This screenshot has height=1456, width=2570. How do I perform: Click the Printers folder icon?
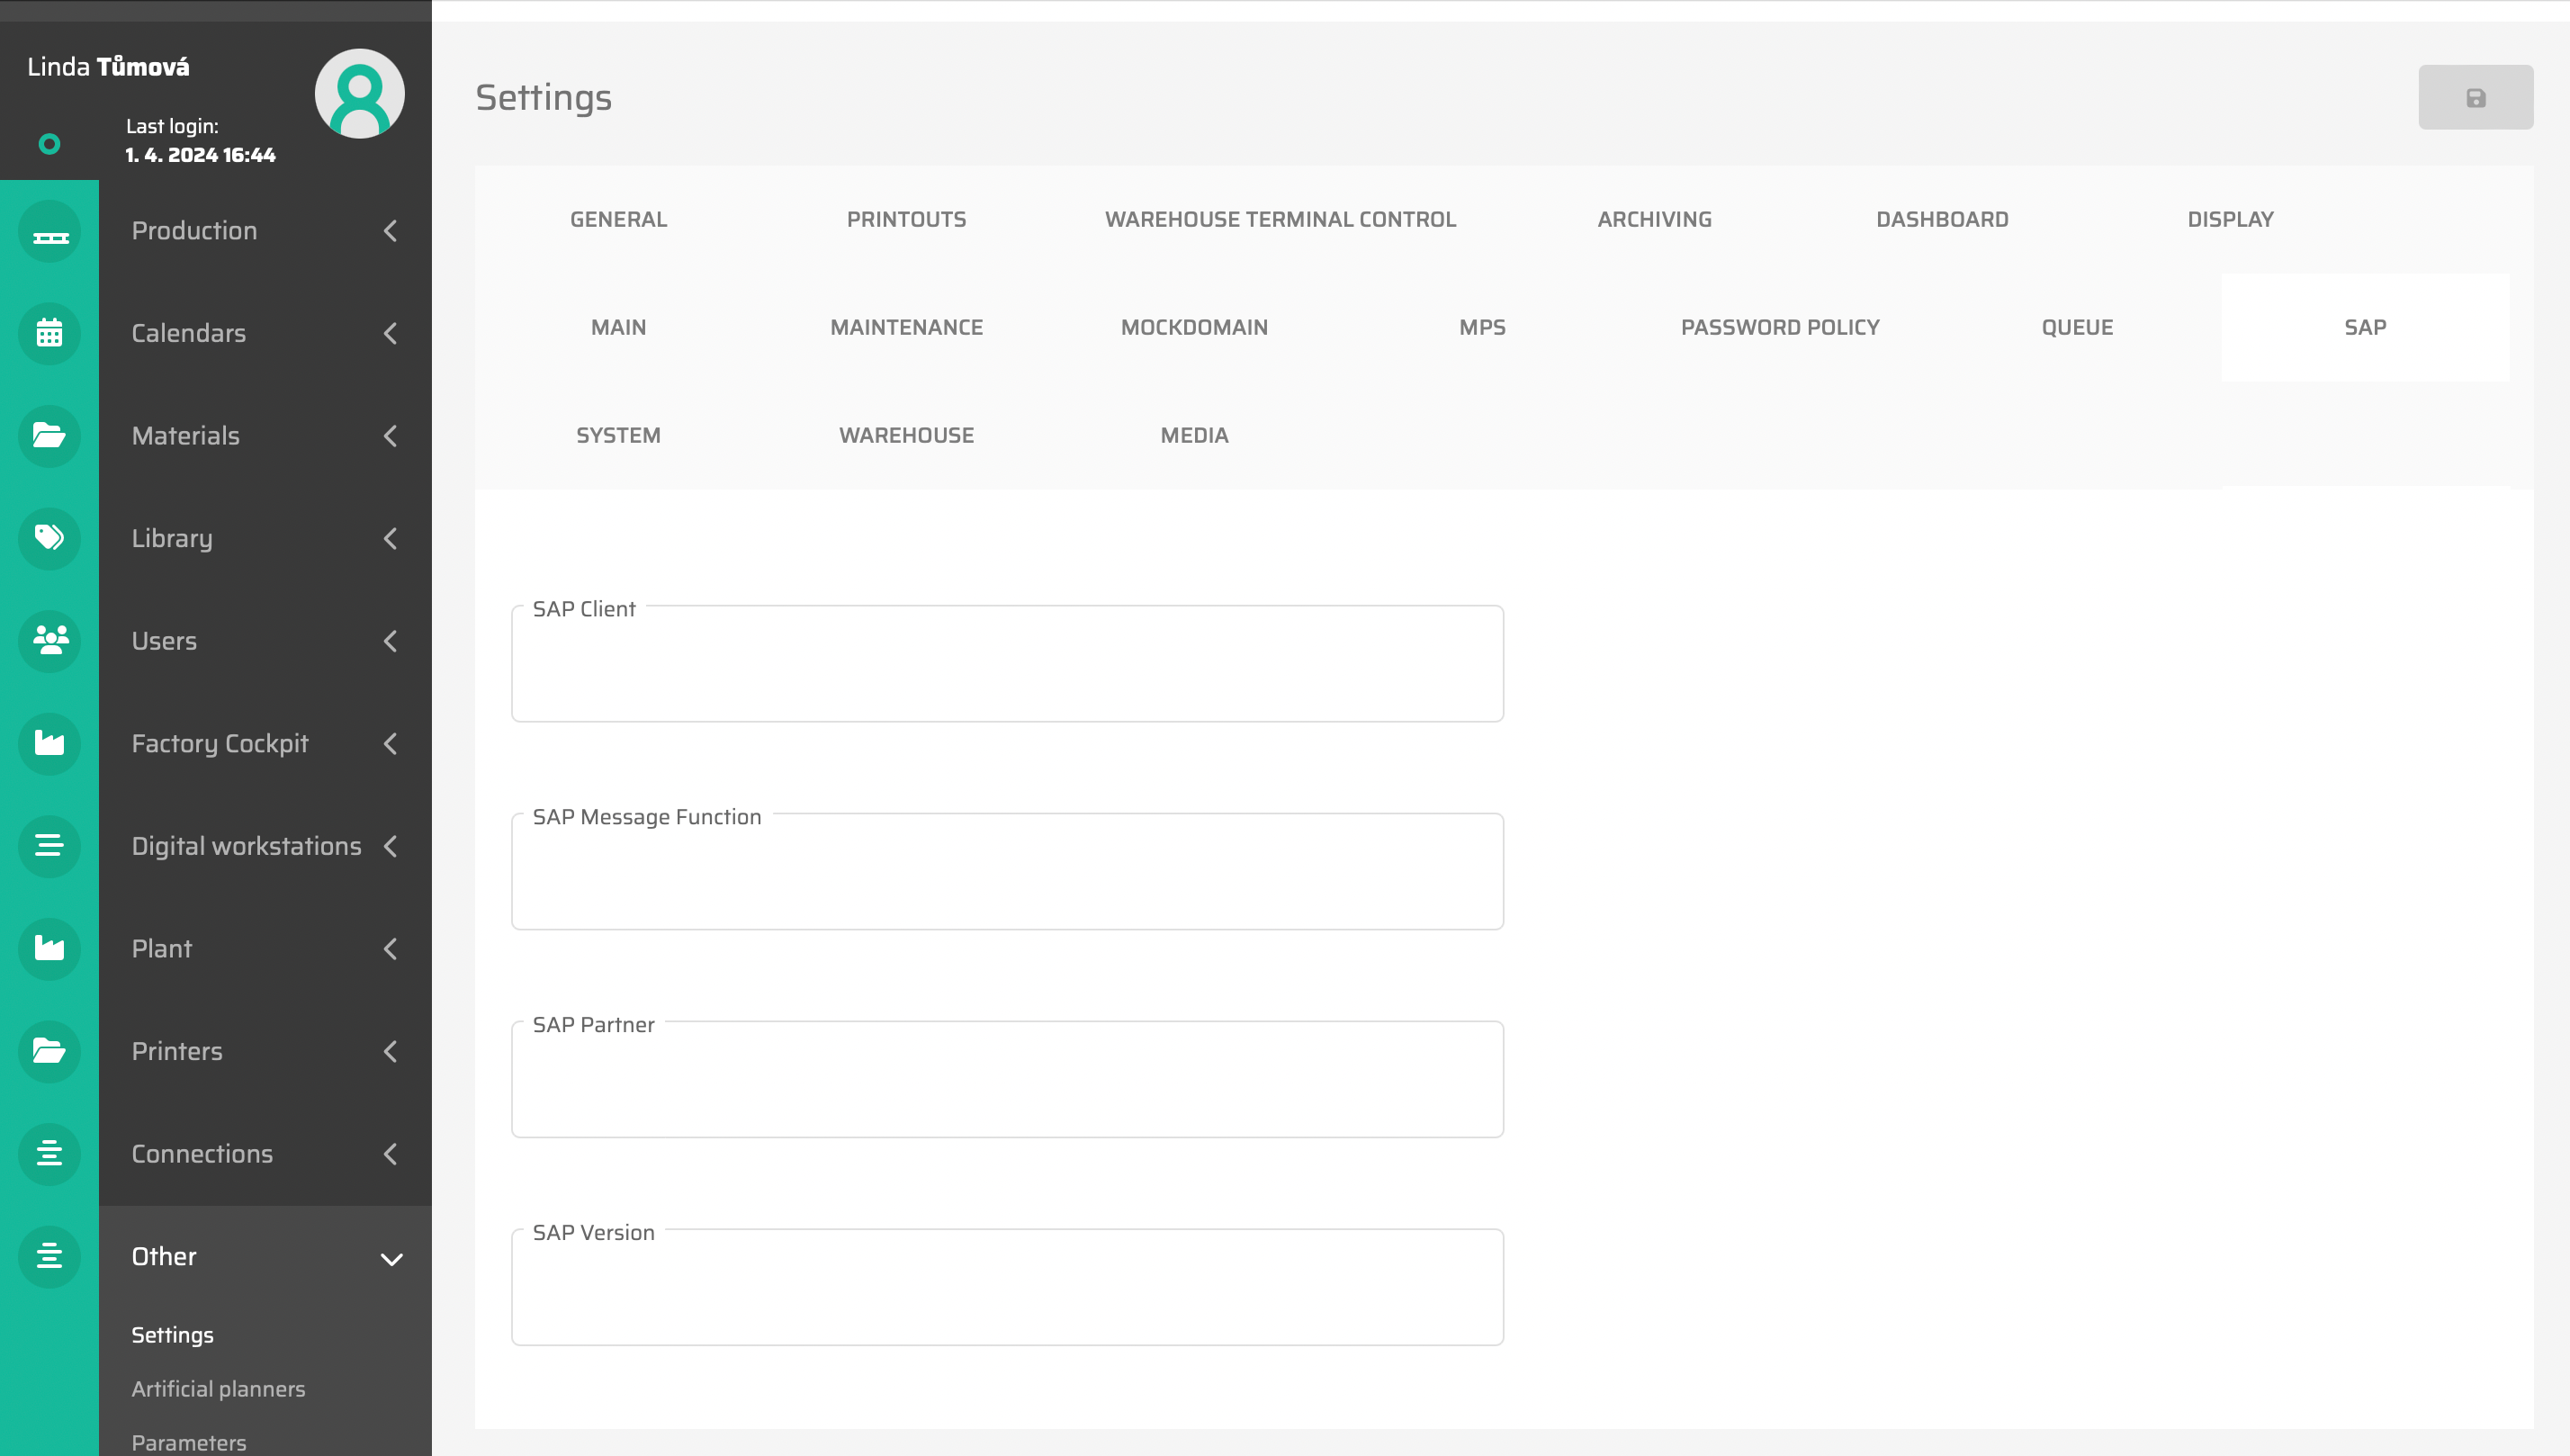coord(49,1052)
